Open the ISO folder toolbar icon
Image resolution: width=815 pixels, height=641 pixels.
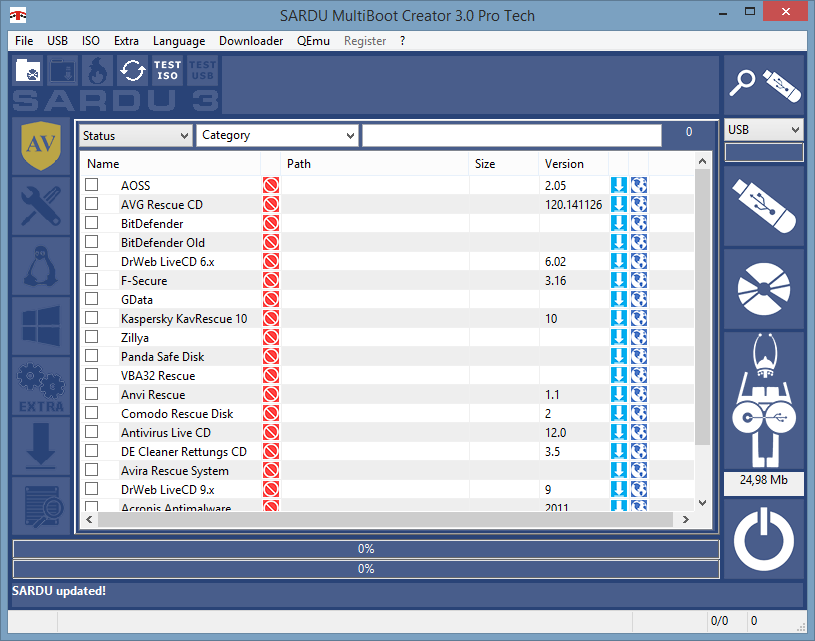tap(28, 70)
